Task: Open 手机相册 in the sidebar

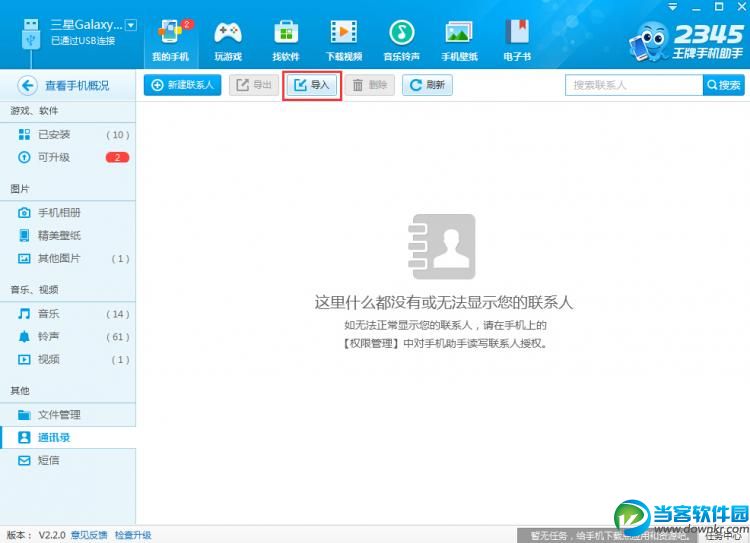Action: pyautogui.click(x=68, y=212)
